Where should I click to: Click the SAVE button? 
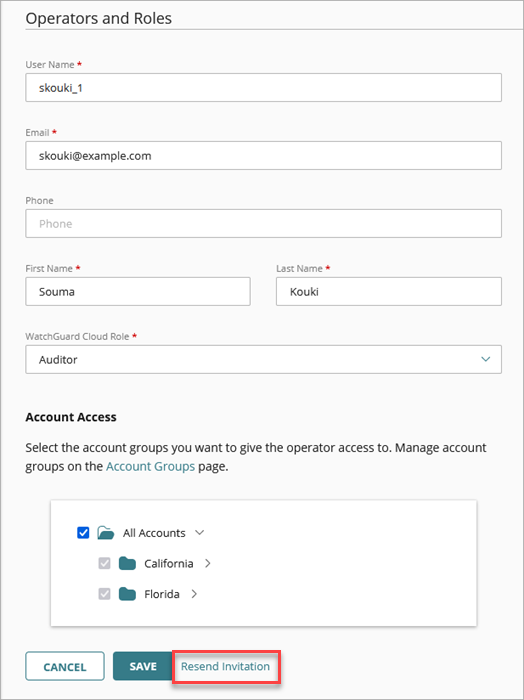(143, 666)
